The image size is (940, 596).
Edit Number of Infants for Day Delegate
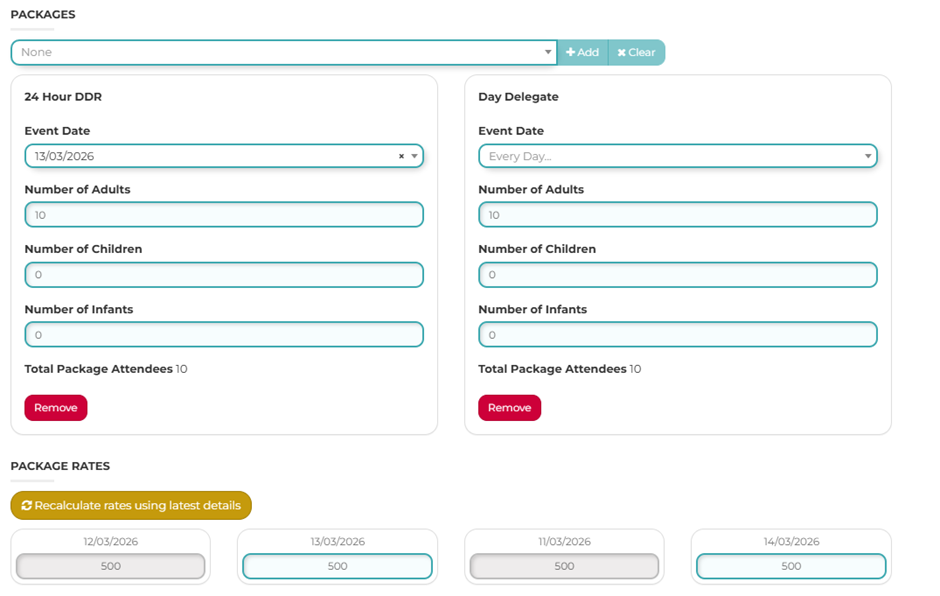click(x=677, y=335)
